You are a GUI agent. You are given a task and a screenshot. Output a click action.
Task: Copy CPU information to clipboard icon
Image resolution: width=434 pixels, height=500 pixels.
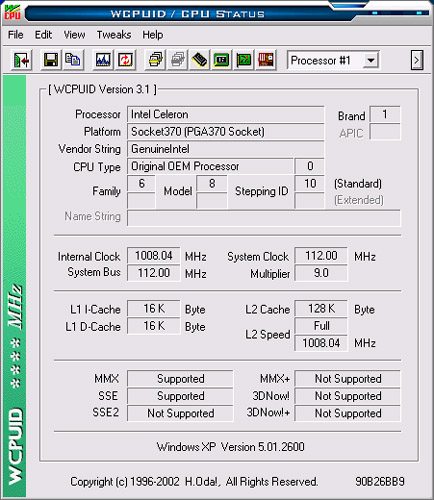coord(73,60)
